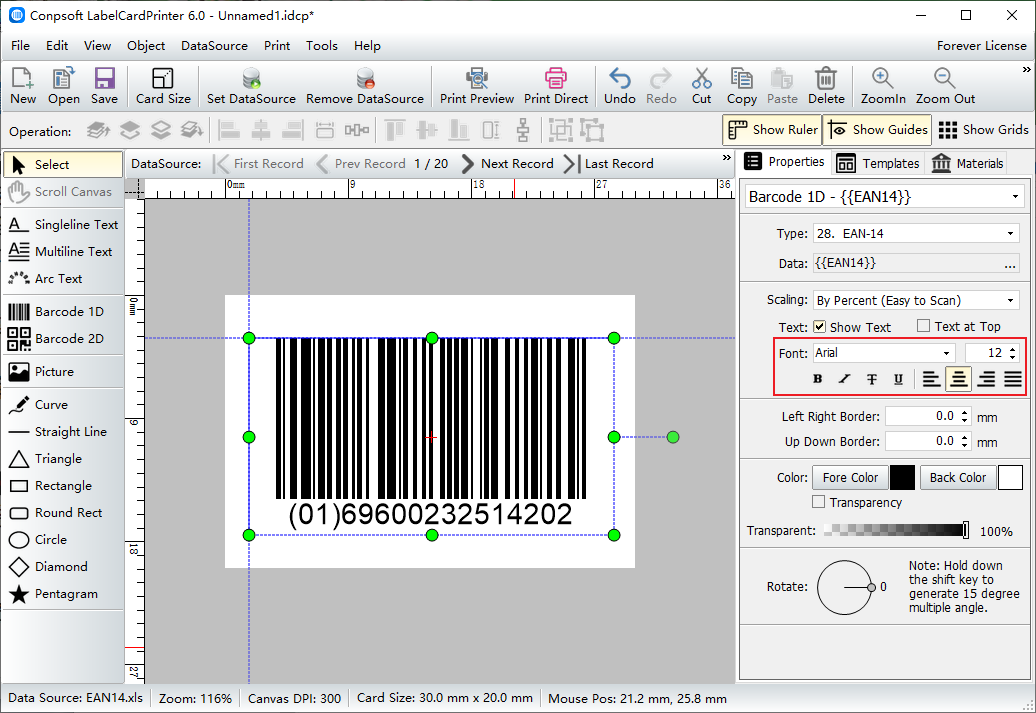
Task: Go to Next Record
Action: click(x=507, y=164)
